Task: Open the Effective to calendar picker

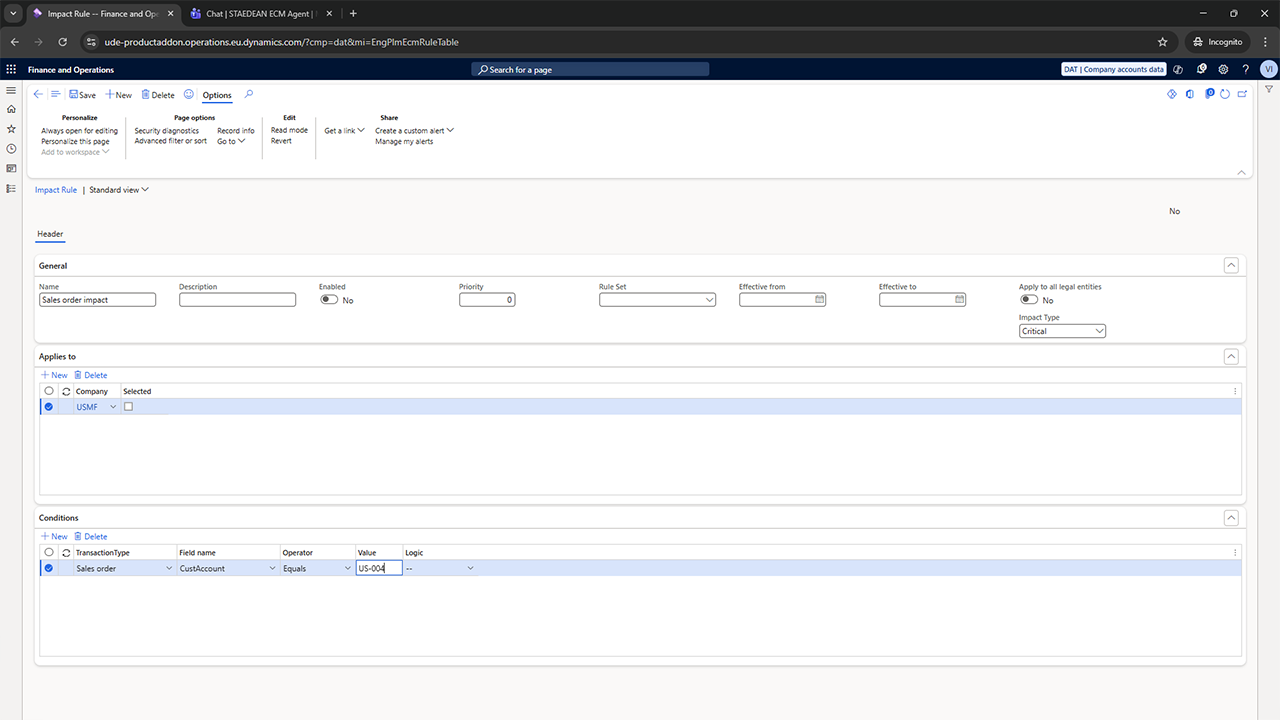Action: 960,299
